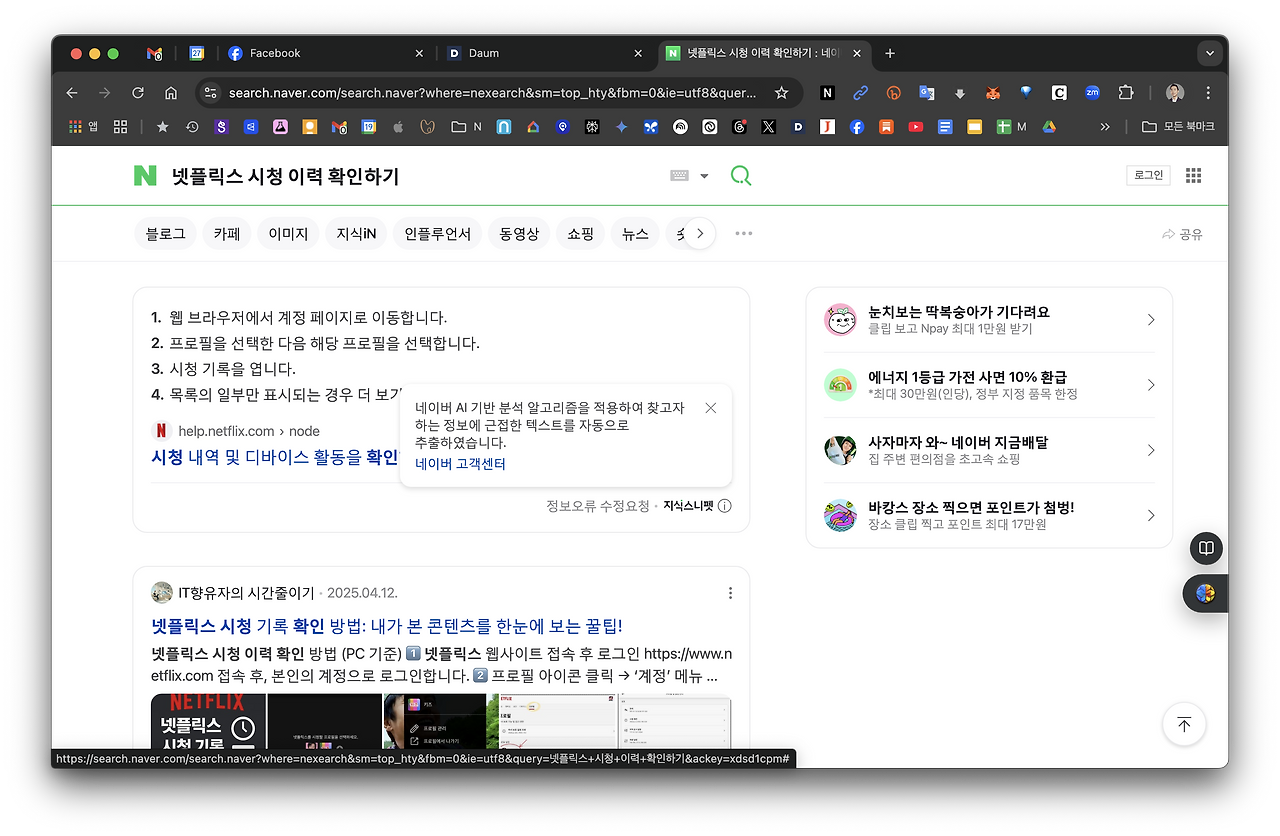Image resolution: width=1280 pixels, height=836 pixels.
Task: Expand the keyboard input dropdown arrow
Action: 704,176
